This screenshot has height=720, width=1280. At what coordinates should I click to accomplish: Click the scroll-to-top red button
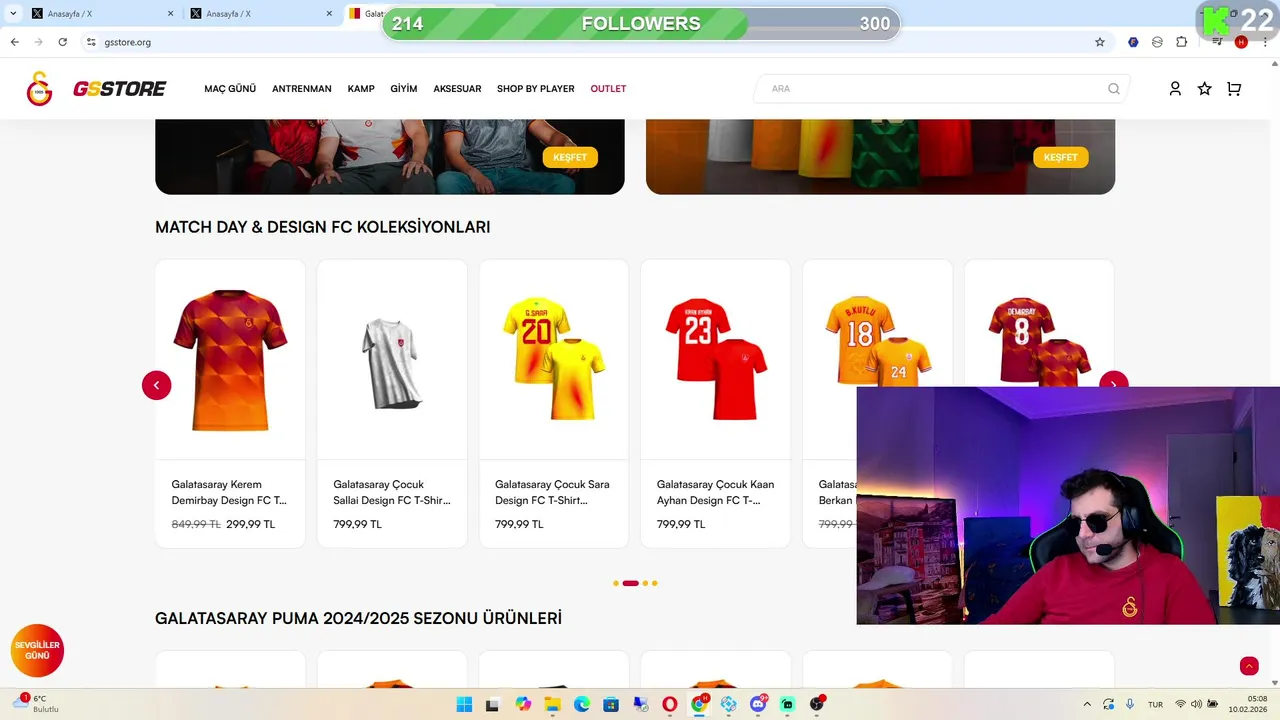[1249, 666]
